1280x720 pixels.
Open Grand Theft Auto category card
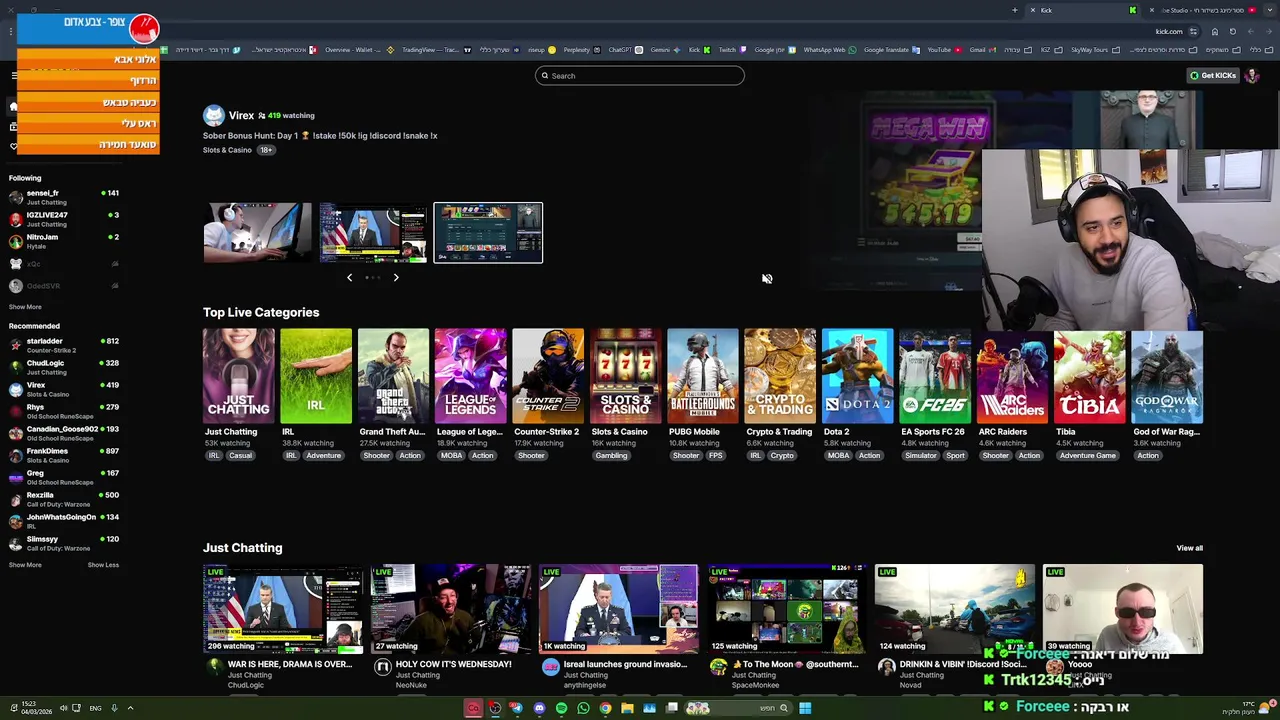[393, 376]
